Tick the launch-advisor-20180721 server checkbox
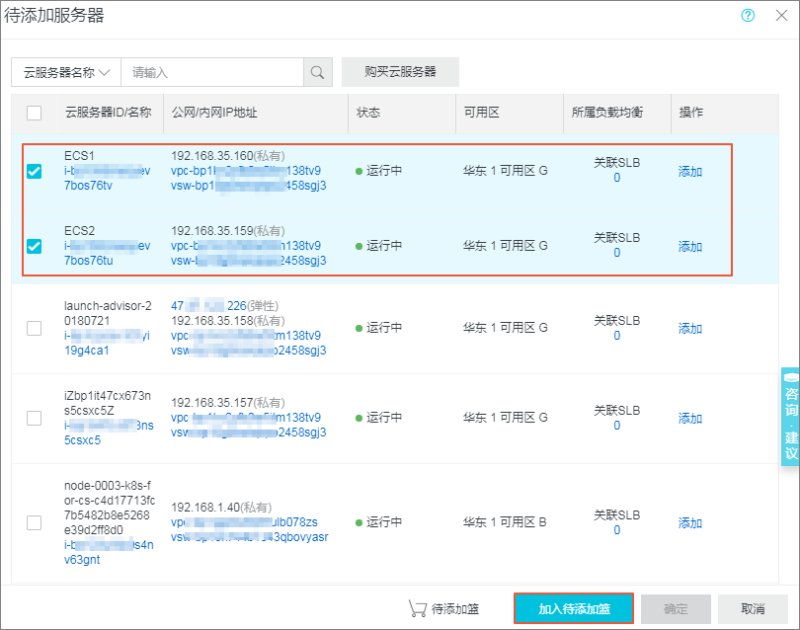The height and width of the screenshot is (630, 800). [34, 328]
